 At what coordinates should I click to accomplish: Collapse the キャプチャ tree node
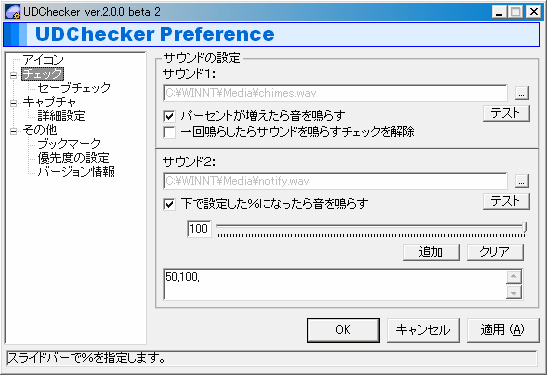pos(13,103)
